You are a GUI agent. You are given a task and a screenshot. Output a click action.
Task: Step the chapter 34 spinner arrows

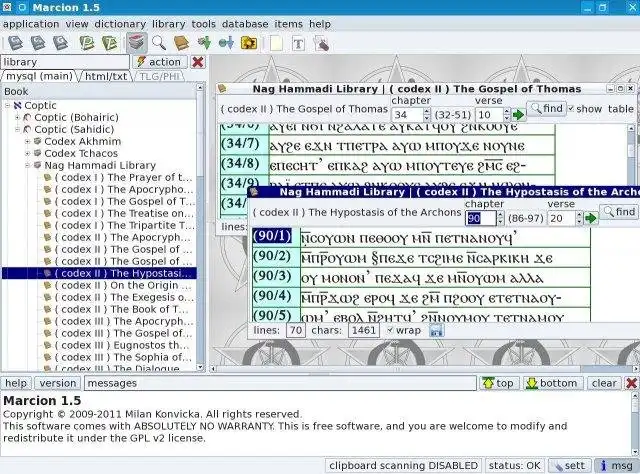pyautogui.click(x=427, y=115)
